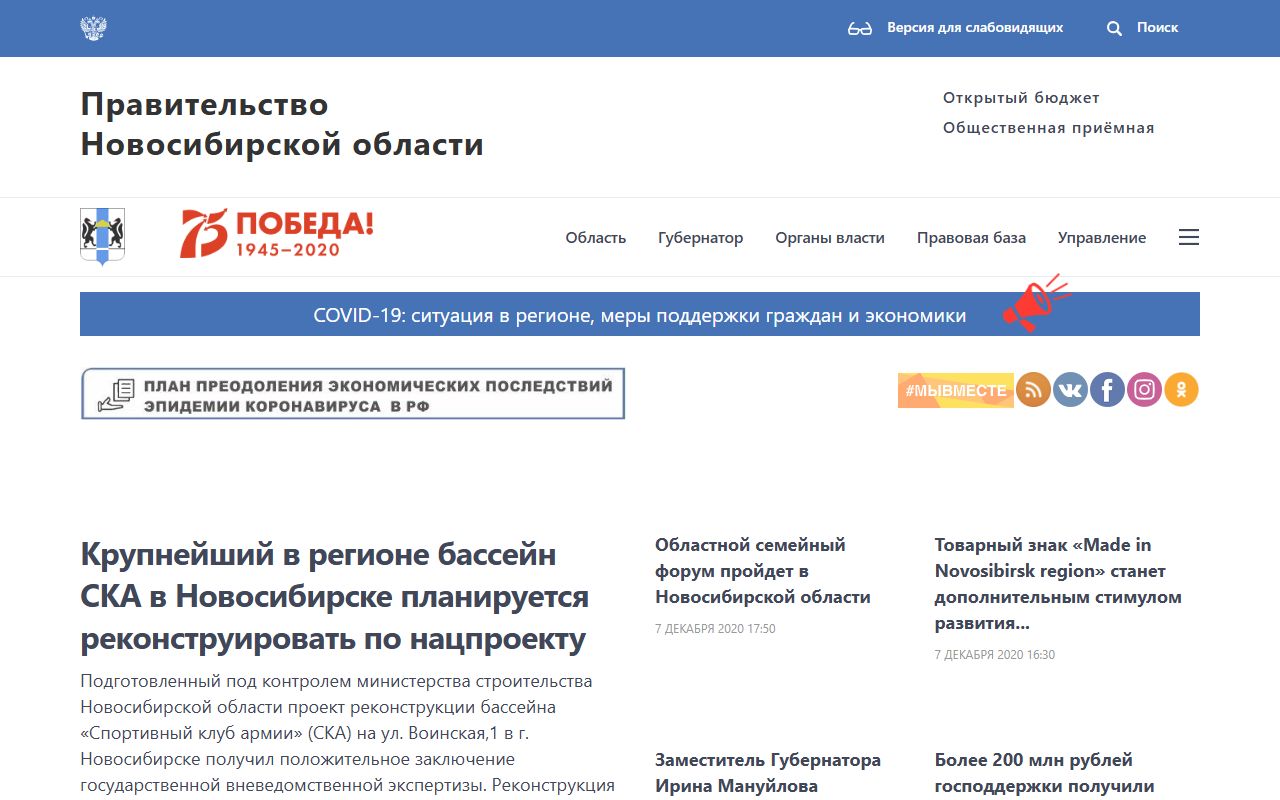Click 'Правительство Новосибирской области' site title
The image size is (1280, 800).
click(282, 124)
